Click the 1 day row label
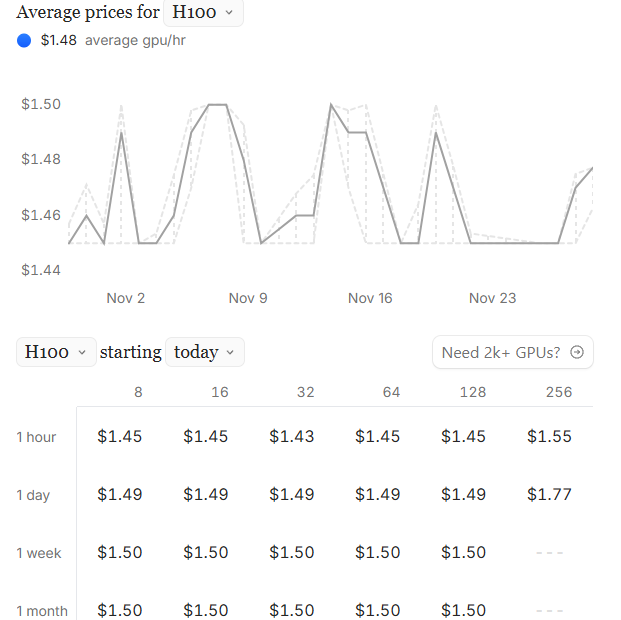This screenshot has width=621, height=620. pyautogui.click(x=33, y=495)
